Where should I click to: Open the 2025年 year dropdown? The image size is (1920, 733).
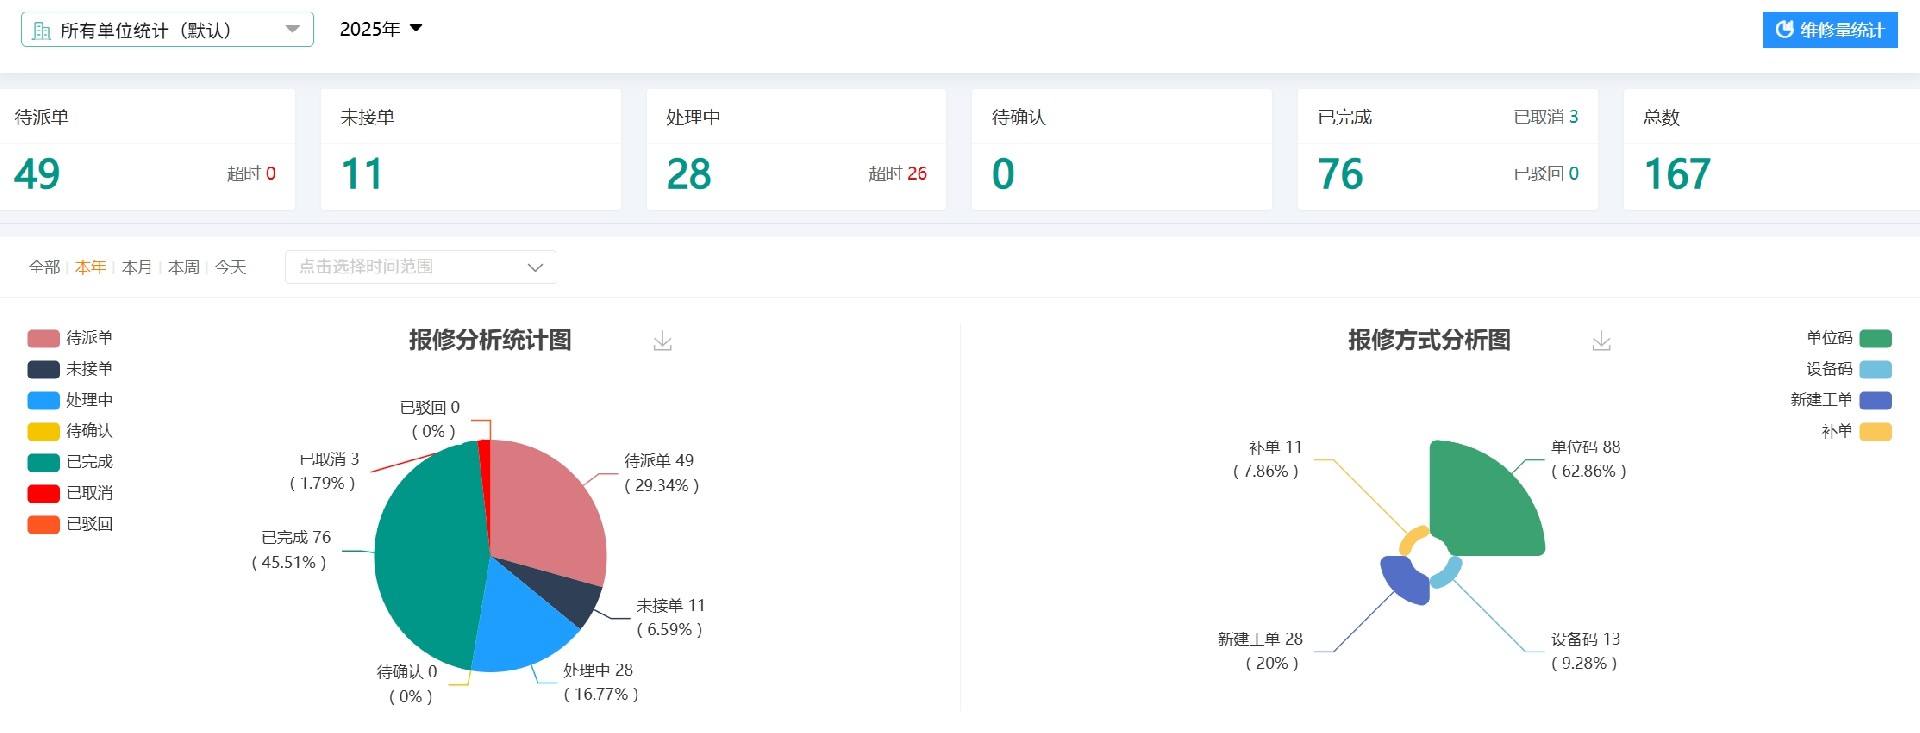click(x=381, y=29)
